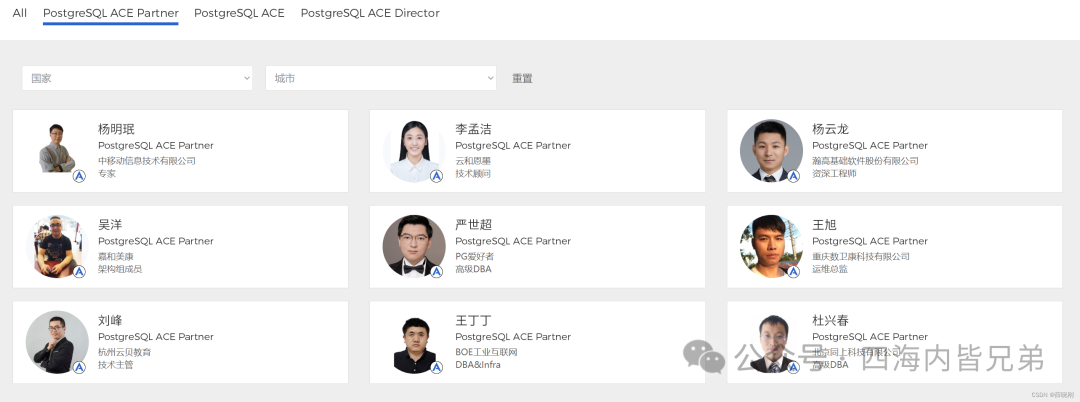Click the job title 专家
This screenshot has height=402, width=1080.
(107, 173)
